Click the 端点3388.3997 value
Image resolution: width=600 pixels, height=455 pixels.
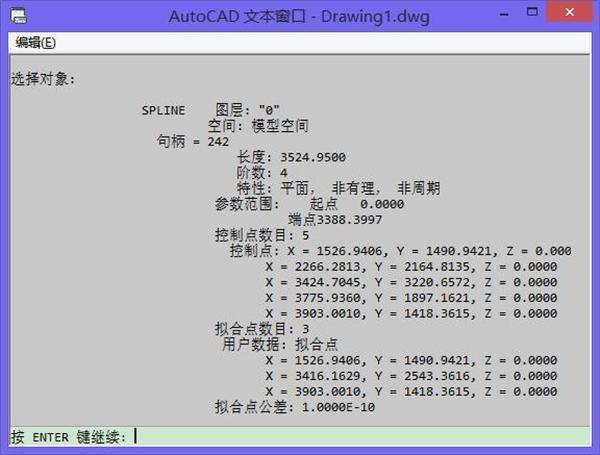[335, 220]
